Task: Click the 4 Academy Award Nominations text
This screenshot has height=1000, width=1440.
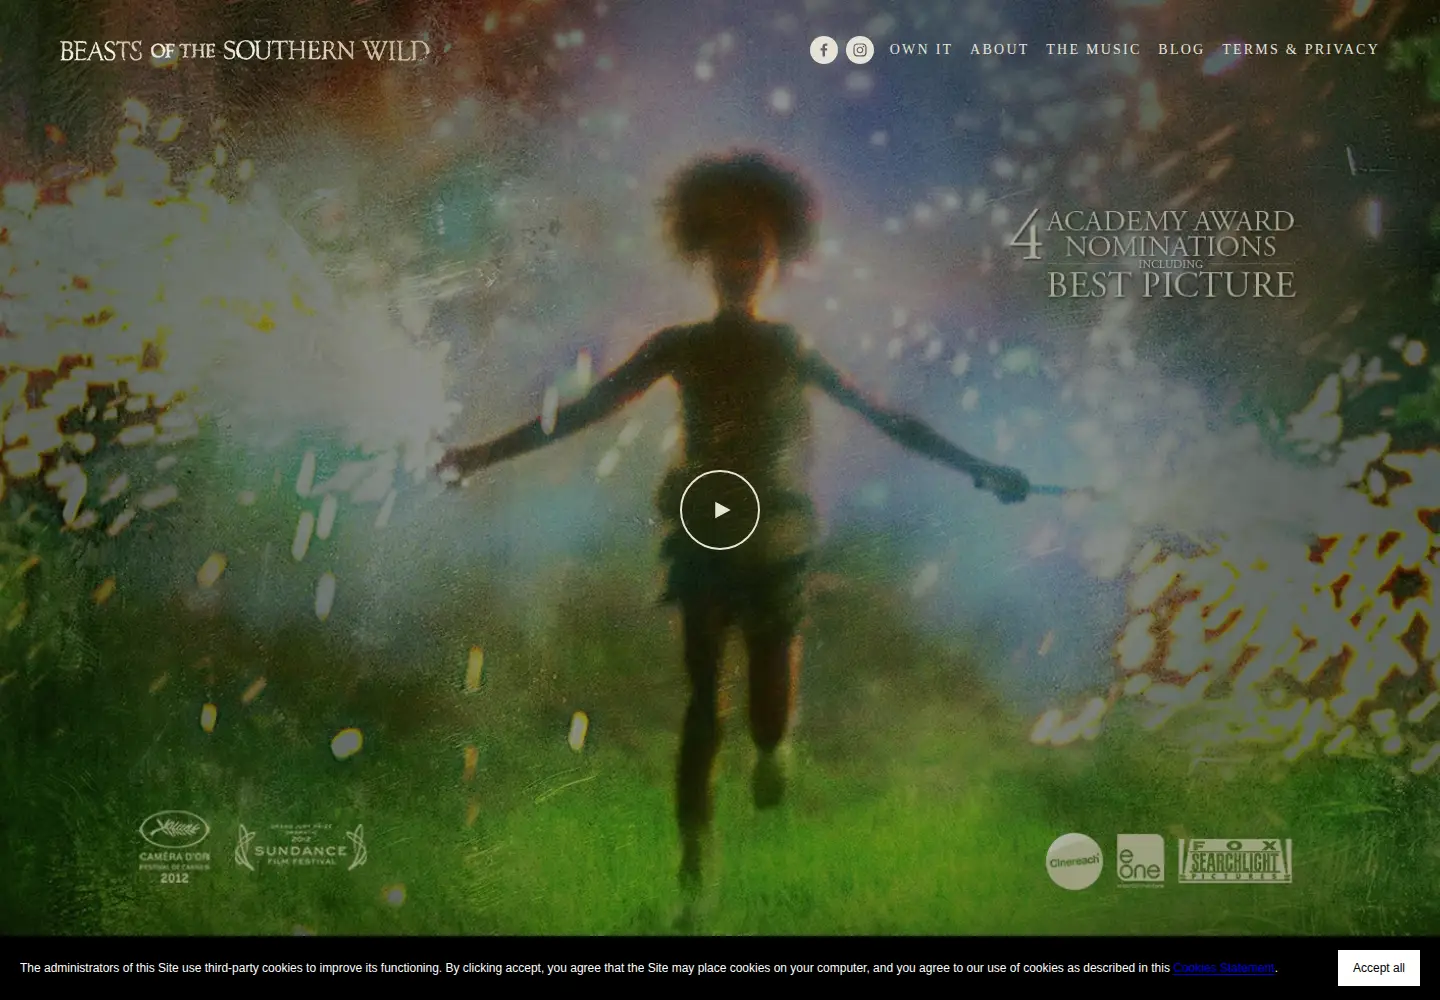Action: tap(1152, 234)
